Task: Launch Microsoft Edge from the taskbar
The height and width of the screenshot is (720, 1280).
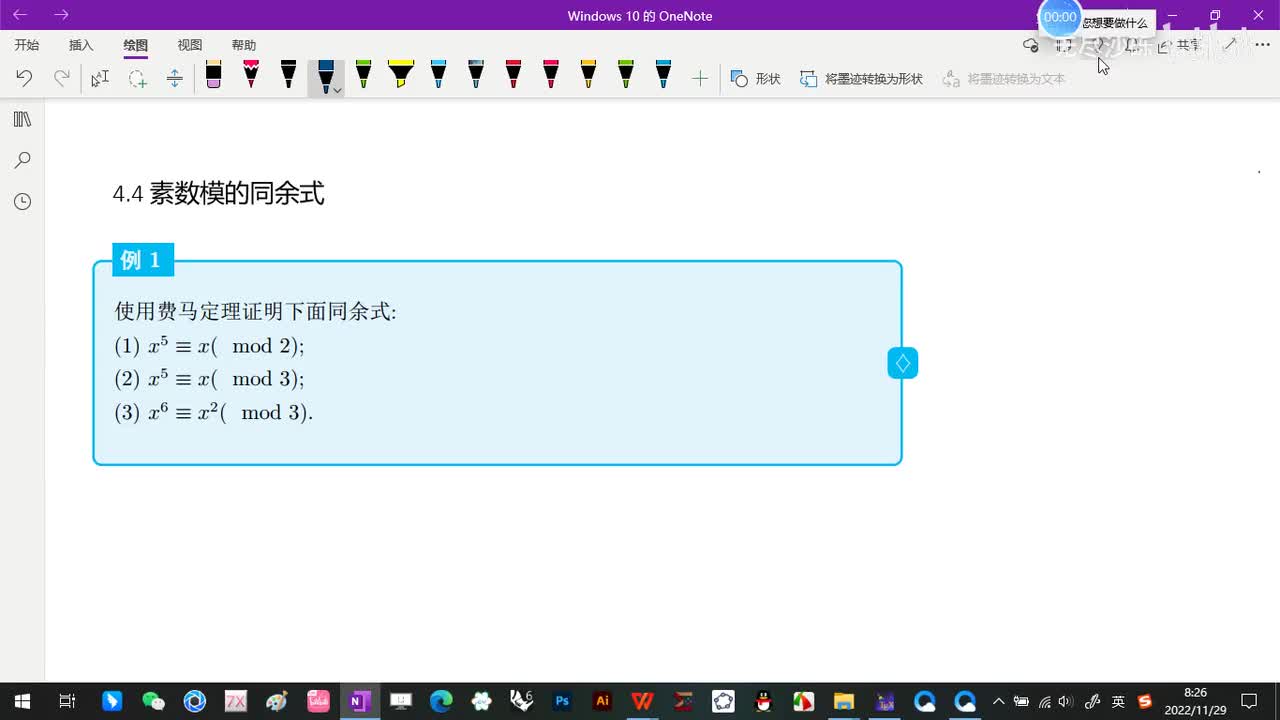Action: 441,701
